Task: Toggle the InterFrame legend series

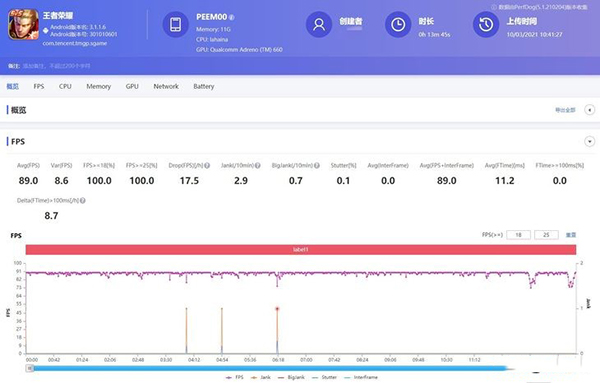Action: [x=361, y=377]
